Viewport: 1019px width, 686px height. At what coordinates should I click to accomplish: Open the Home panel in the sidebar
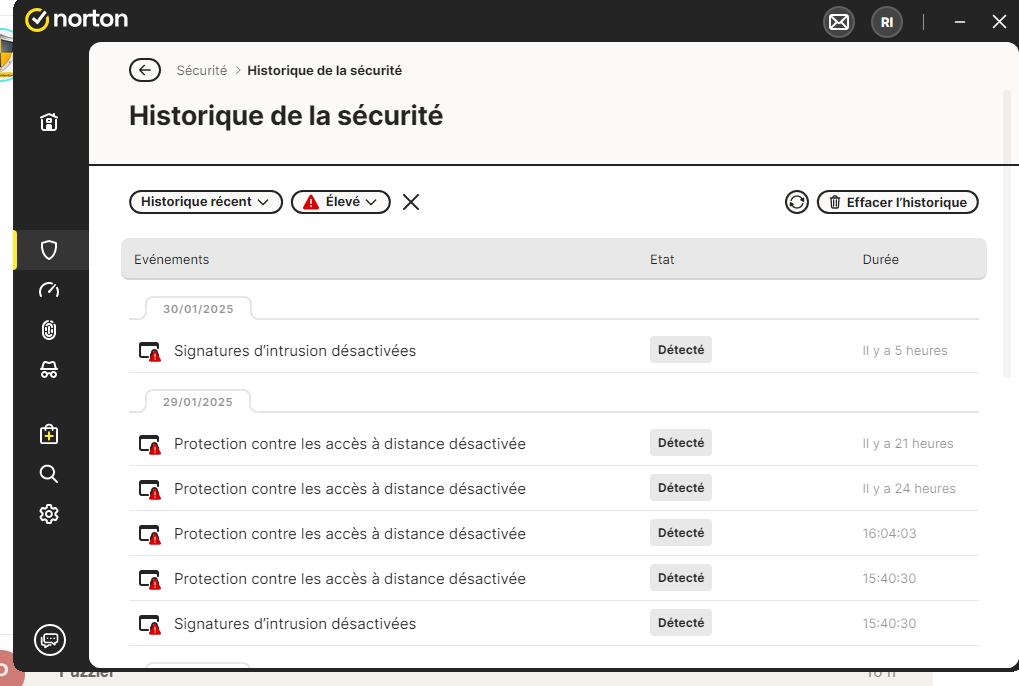pyautogui.click(x=49, y=121)
